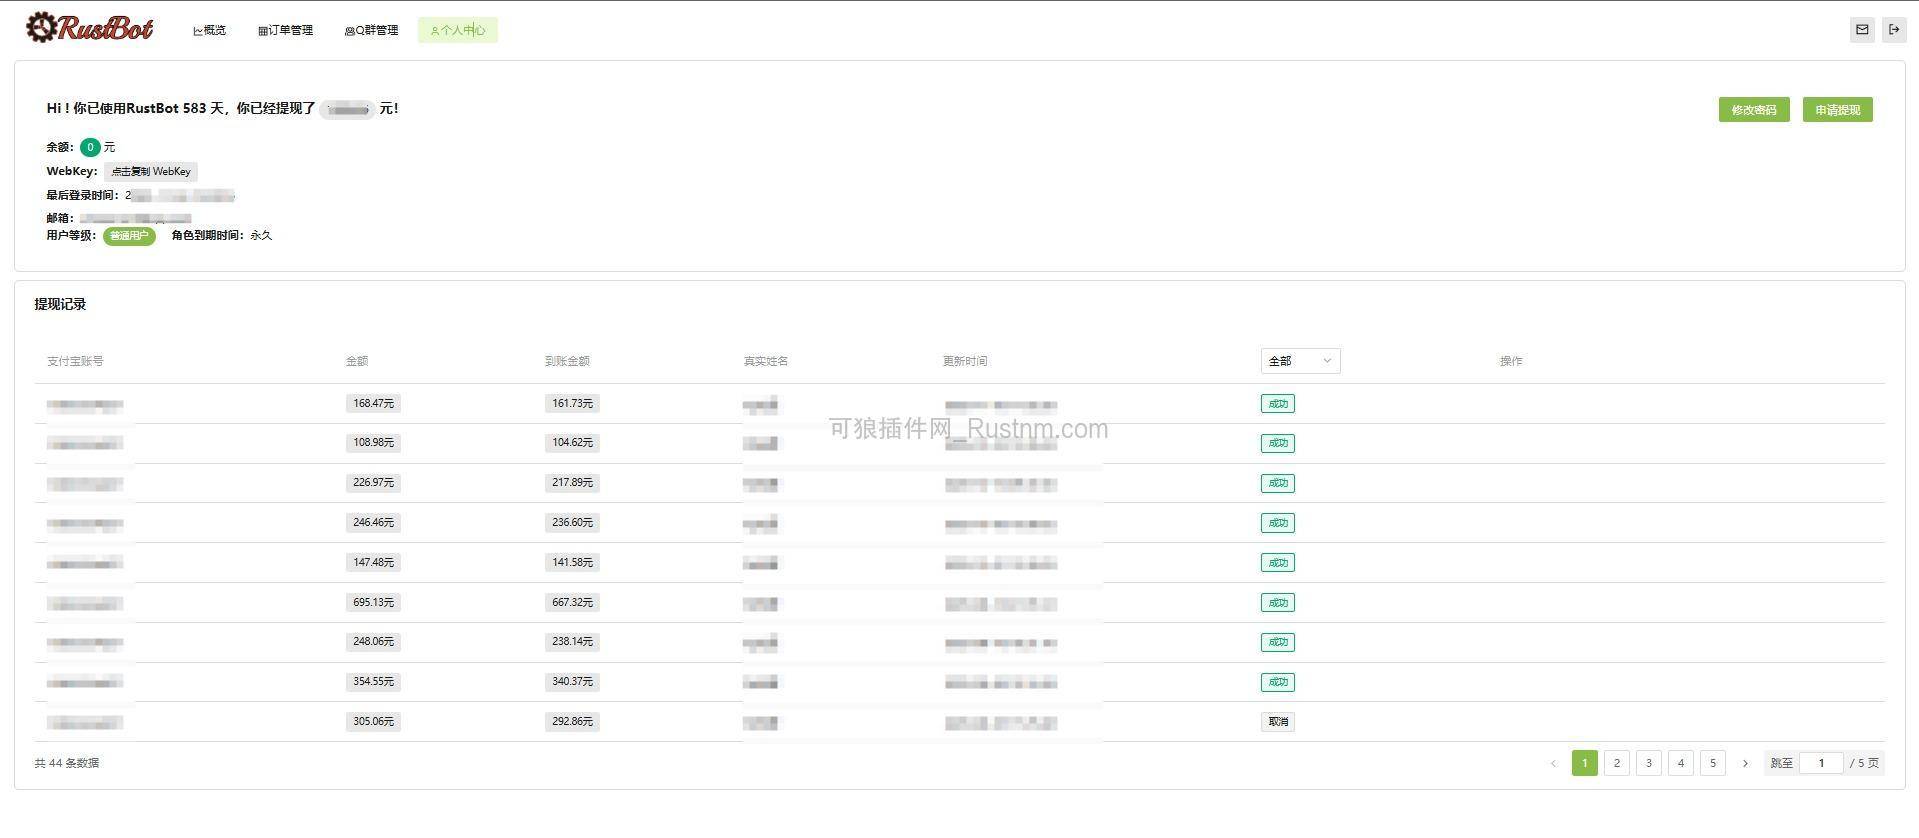Go to 订单管理 order management
The width and height of the screenshot is (1919, 838).
click(286, 30)
